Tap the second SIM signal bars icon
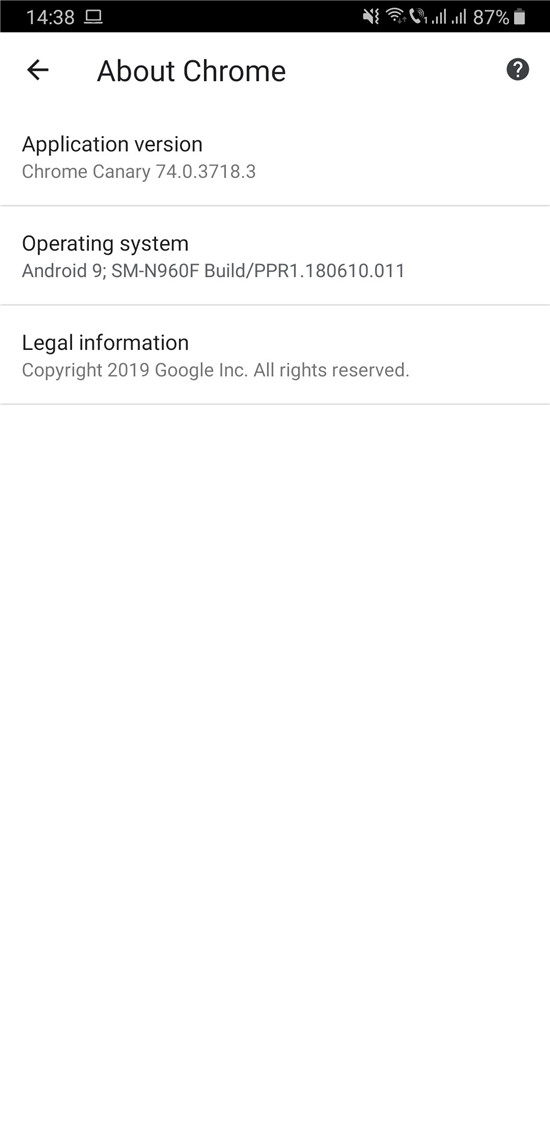Viewport: 550px width, 1130px height. [458, 17]
